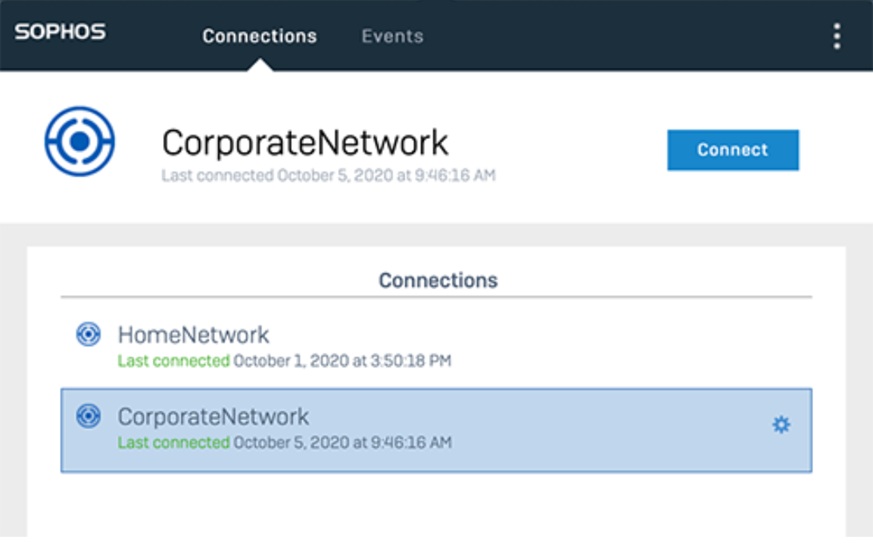Click the Sophos logo
The height and width of the screenshot is (559, 873).
click(59, 32)
